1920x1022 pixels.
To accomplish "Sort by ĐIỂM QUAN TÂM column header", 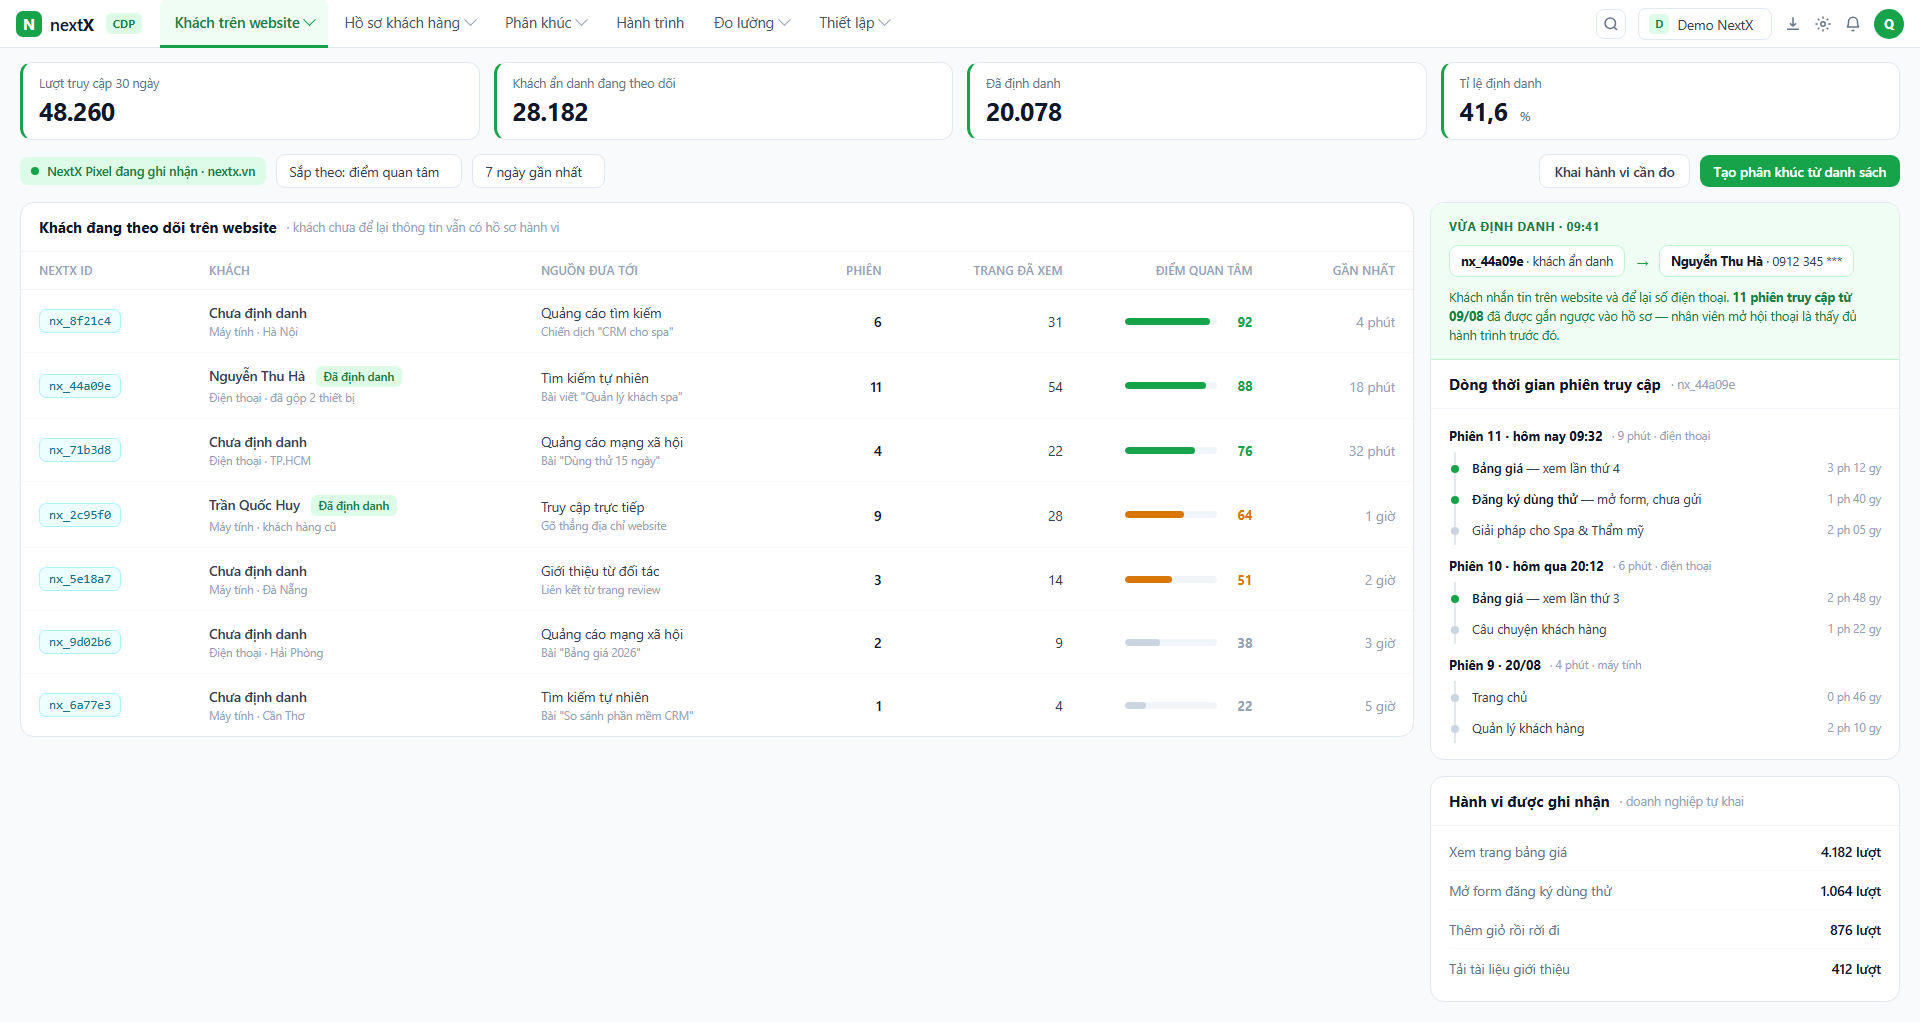I will pos(1204,271).
